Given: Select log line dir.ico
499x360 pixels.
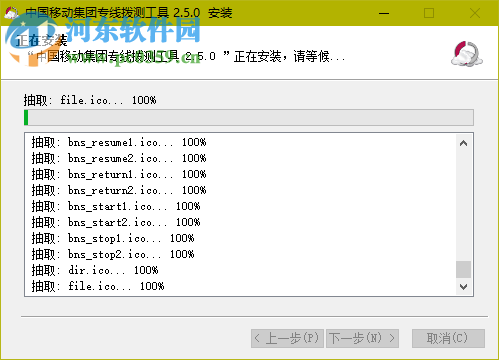Looking at the screenshot, I should (95, 270).
